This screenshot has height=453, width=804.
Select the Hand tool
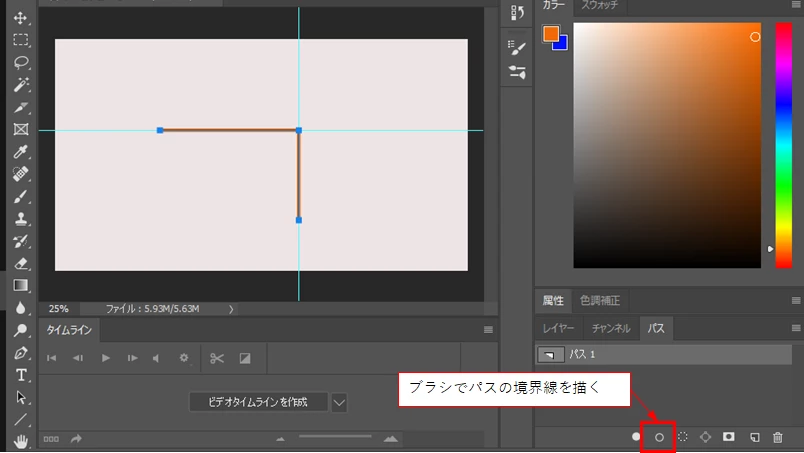click(x=21, y=441)
